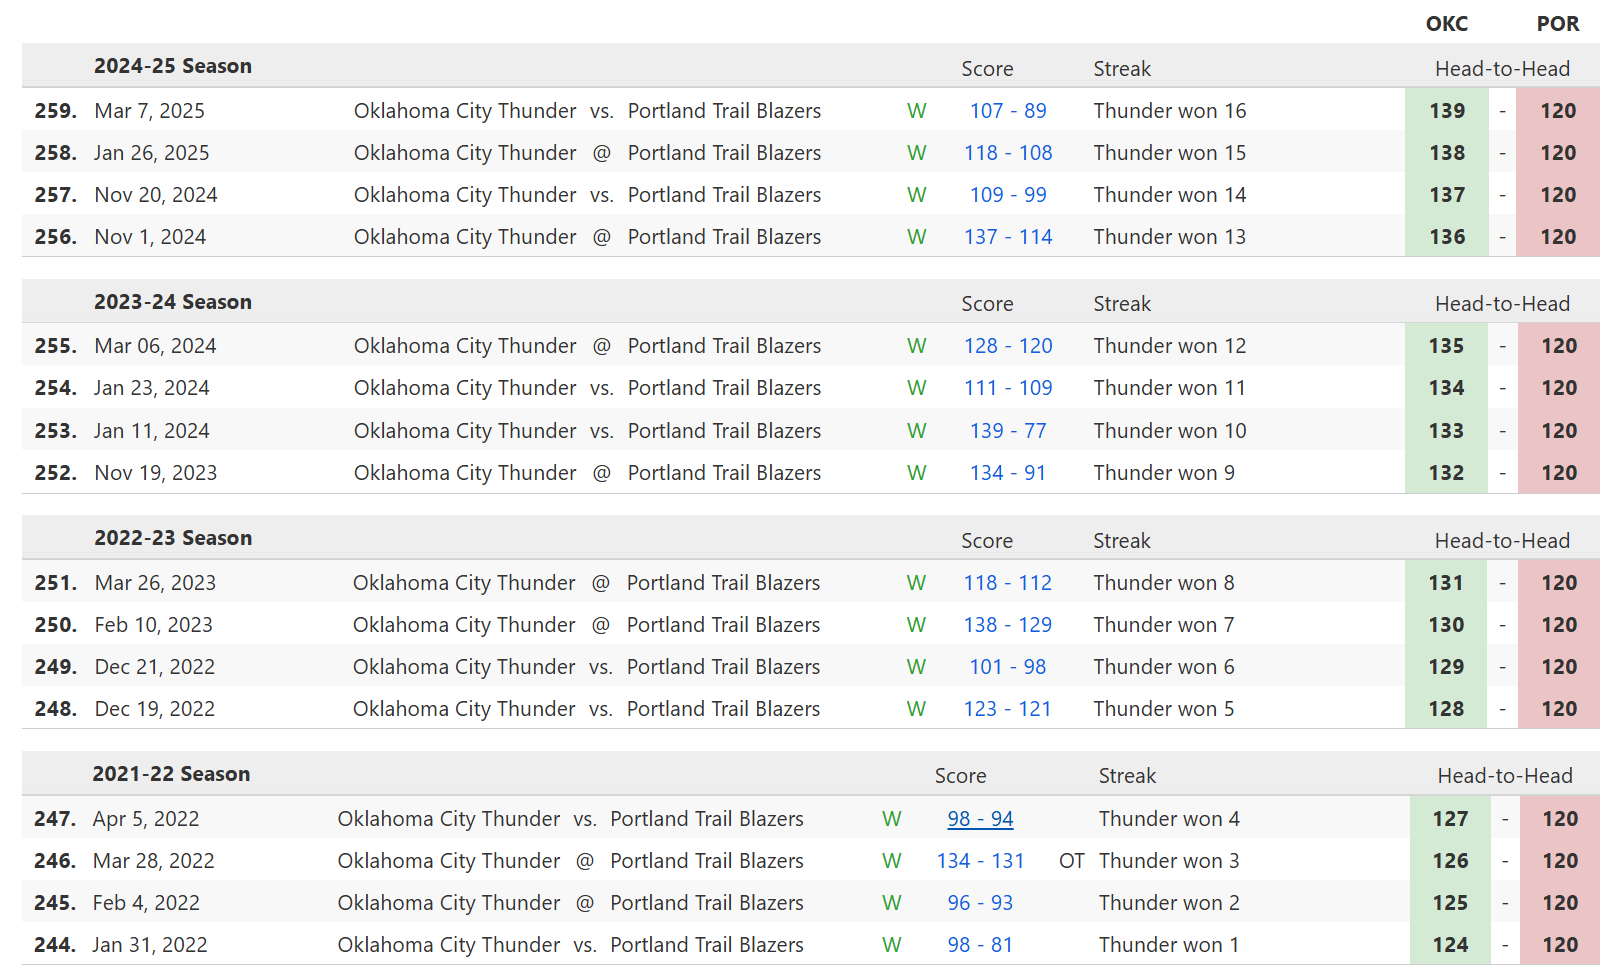
Task: Click POR value 120 in game 244 row
Action: point(1560,945)
